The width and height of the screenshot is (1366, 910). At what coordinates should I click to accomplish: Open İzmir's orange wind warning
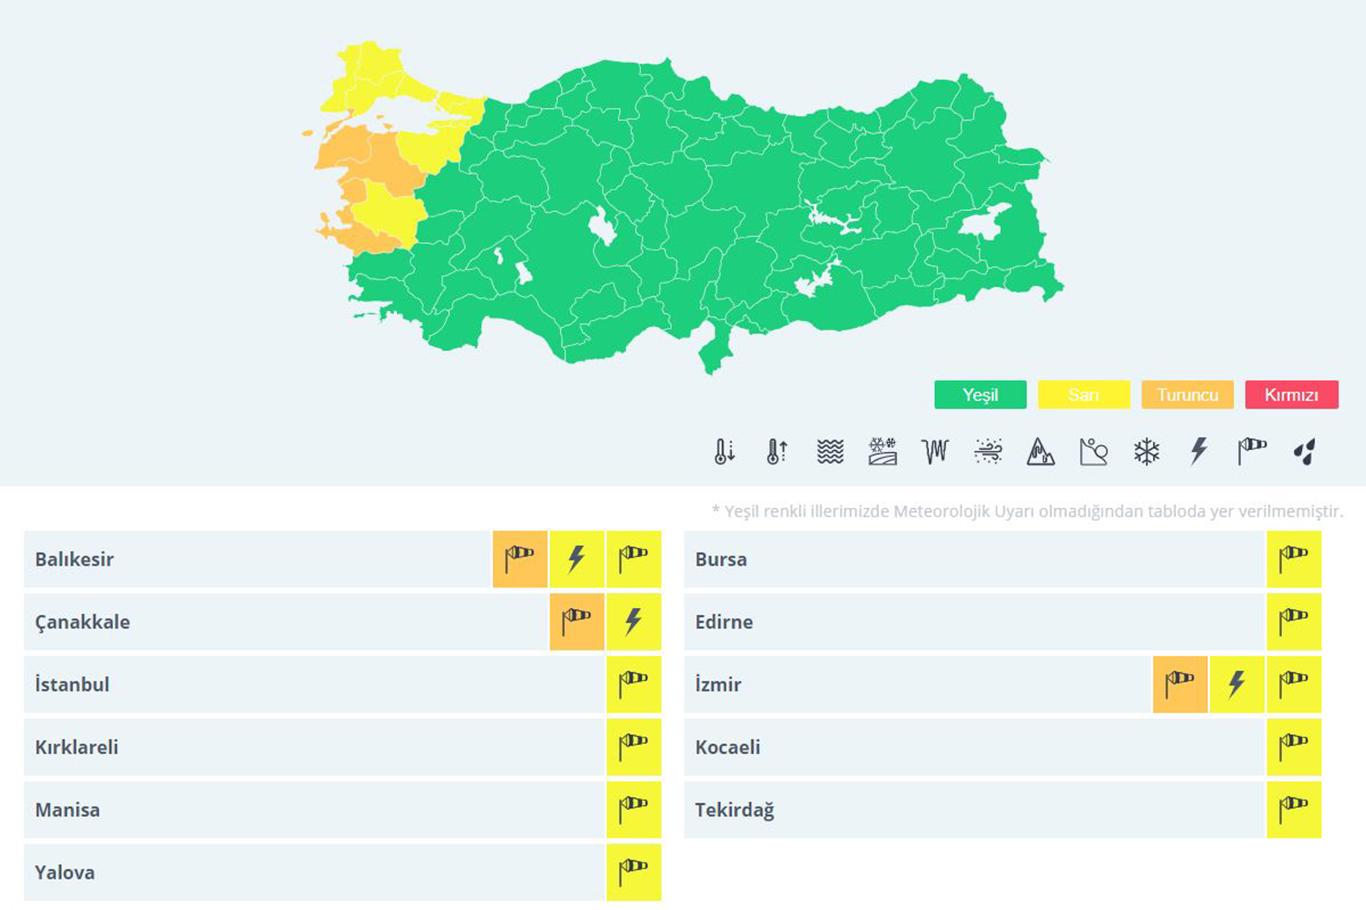pos(1180,685)
